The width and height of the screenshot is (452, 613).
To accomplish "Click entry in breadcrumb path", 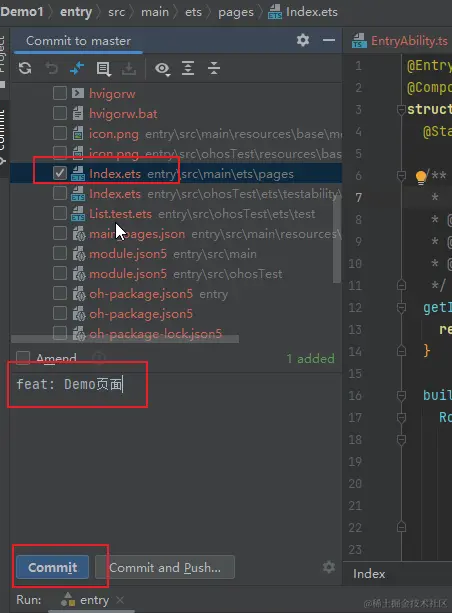I will 76,12.
